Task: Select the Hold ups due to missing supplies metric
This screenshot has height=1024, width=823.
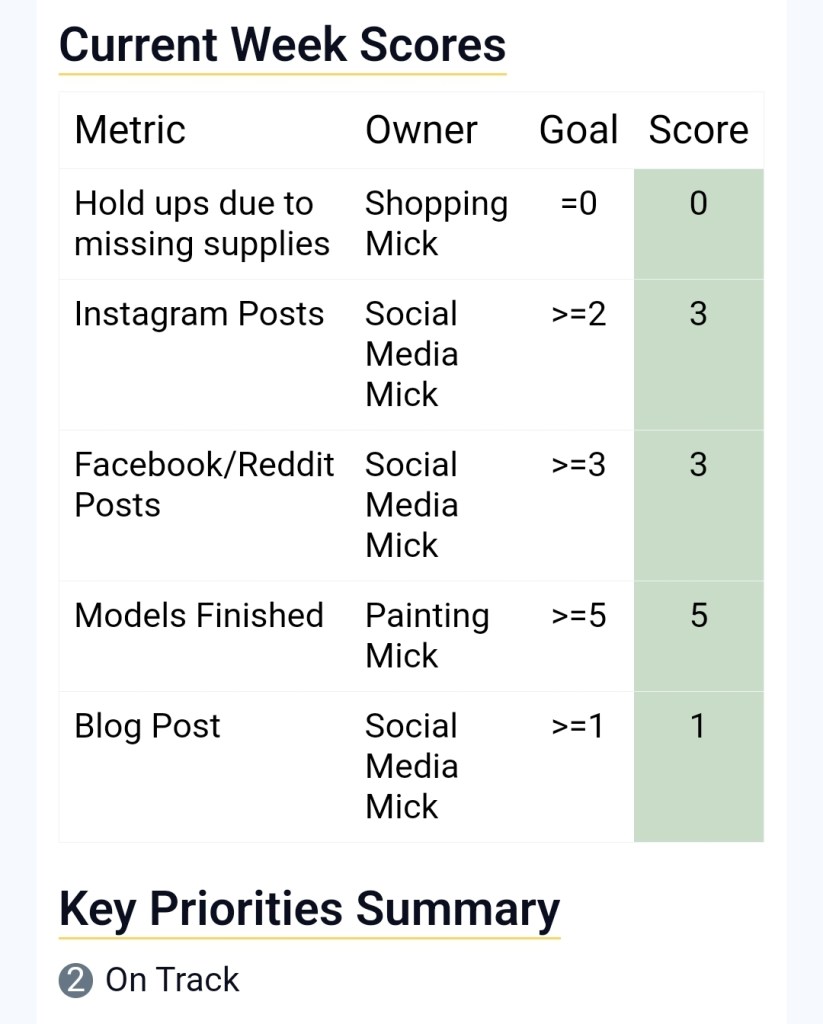Action: pyautogui.click(x=201, y=224)
